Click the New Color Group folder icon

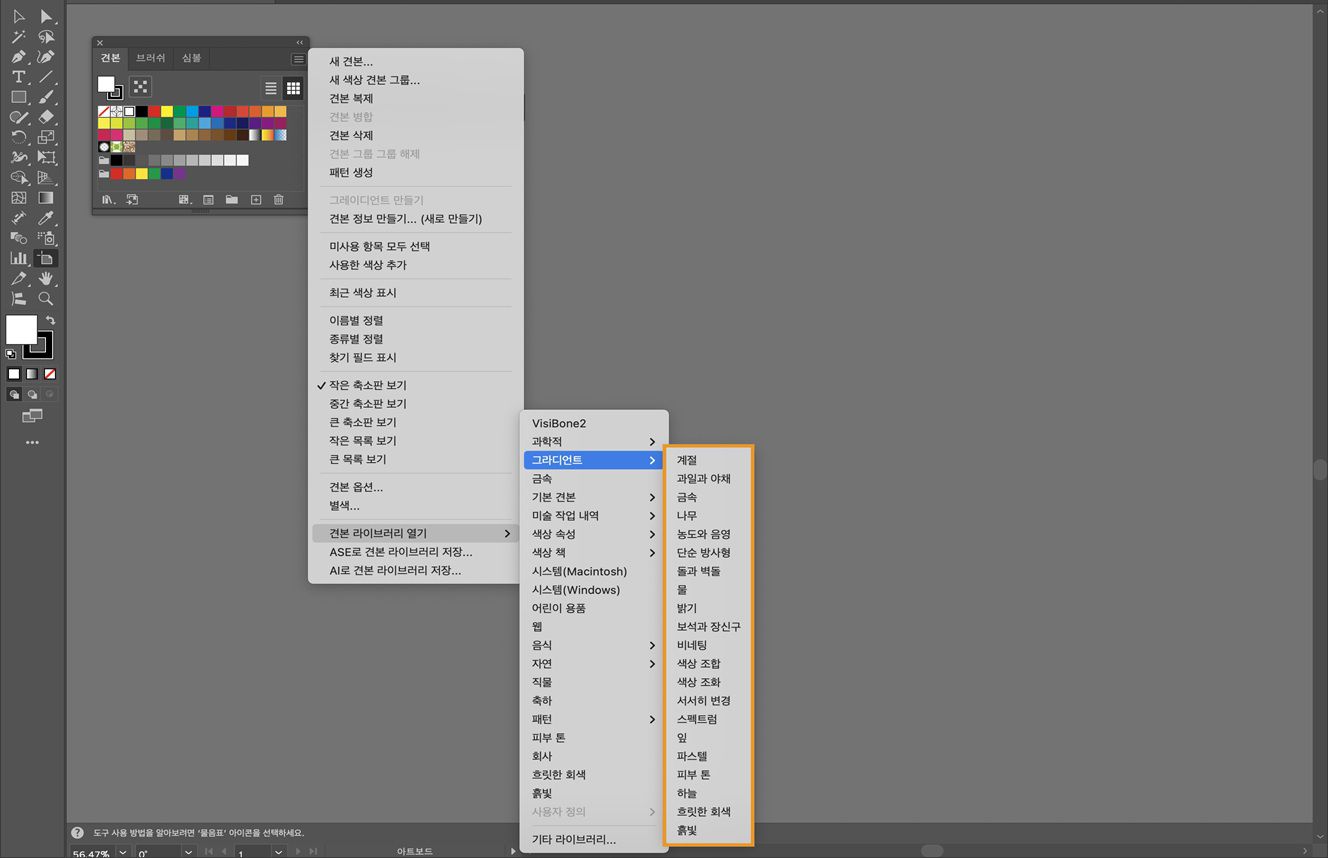[232, 200]
